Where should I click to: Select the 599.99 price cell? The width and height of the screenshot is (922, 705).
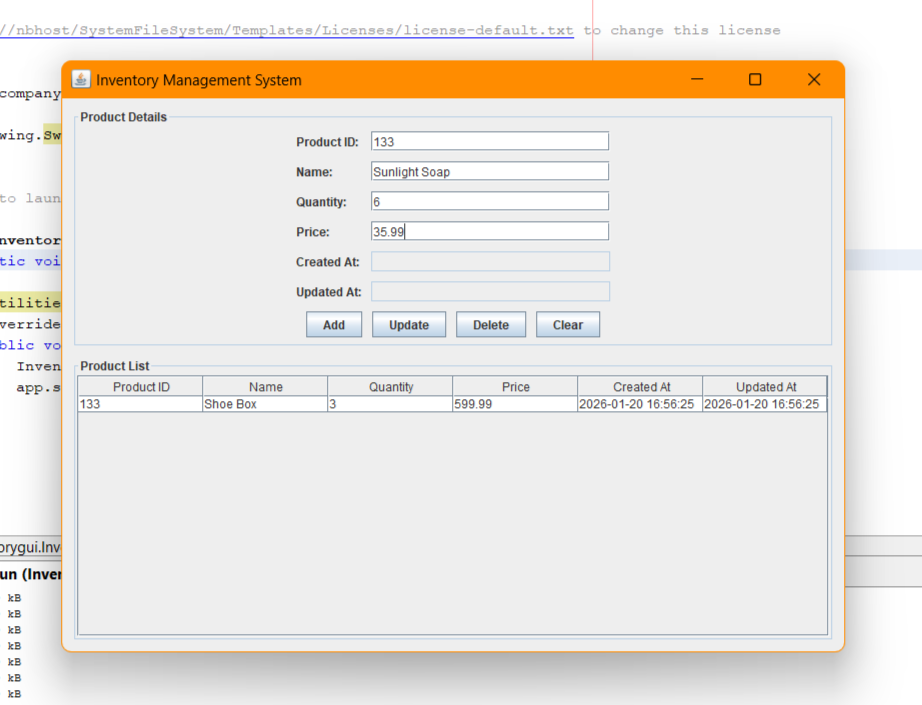click(x=515, y=404)
